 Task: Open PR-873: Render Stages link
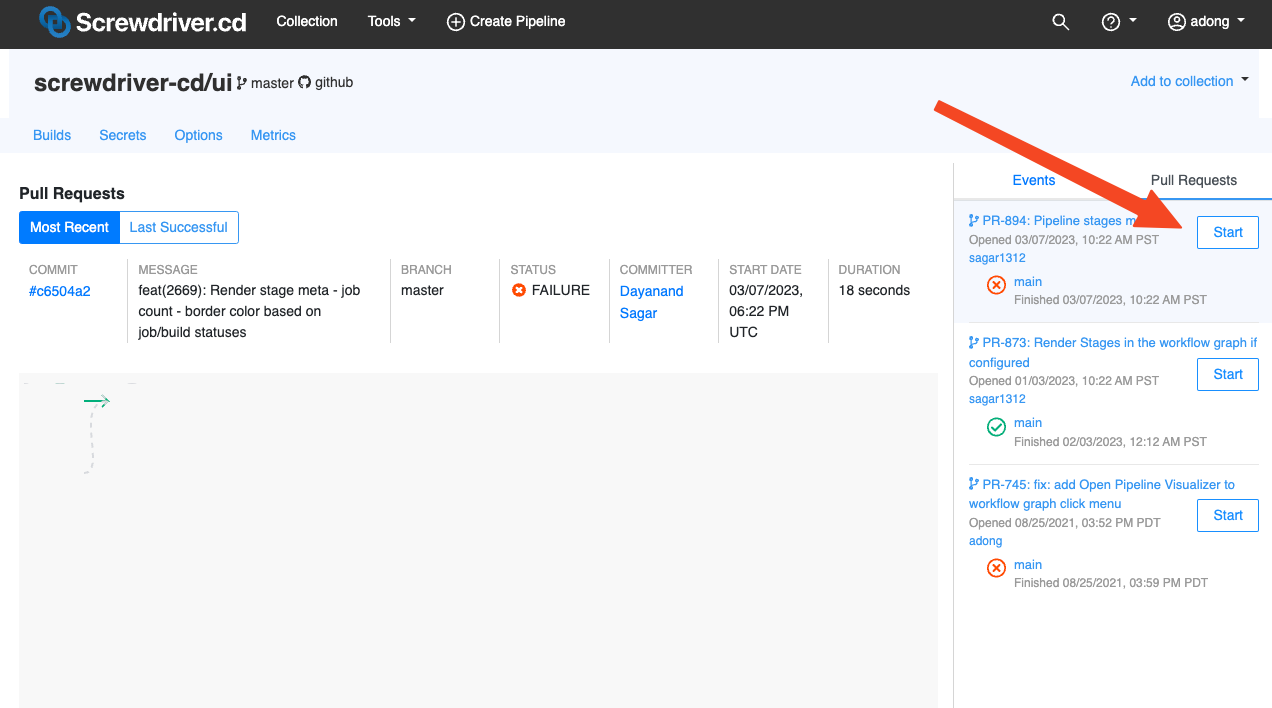tap(1113, 352)
